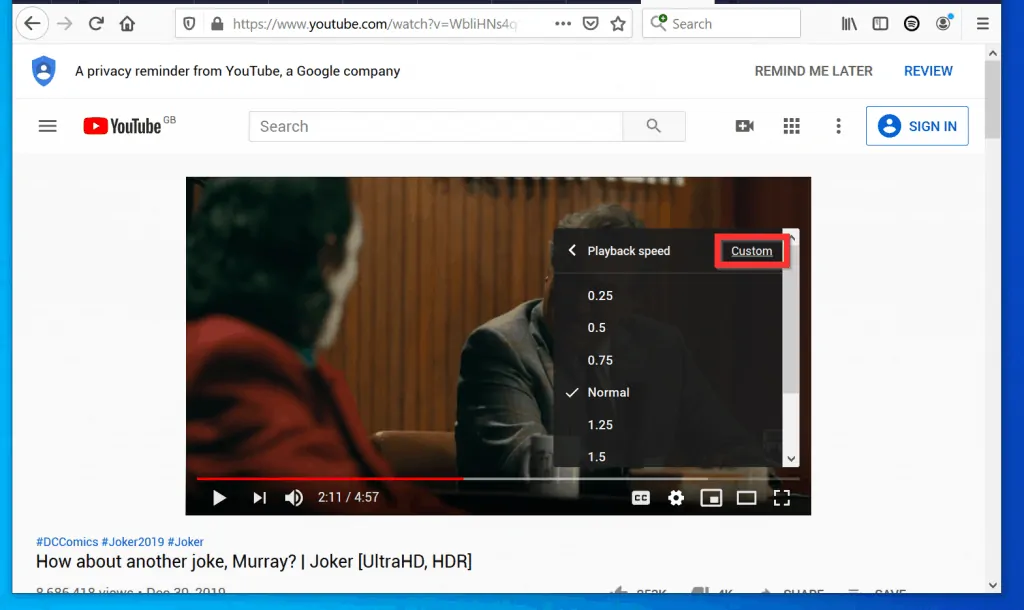Bookmark this page with the star
1024x610 pixels.
click(x=618, y=24)
